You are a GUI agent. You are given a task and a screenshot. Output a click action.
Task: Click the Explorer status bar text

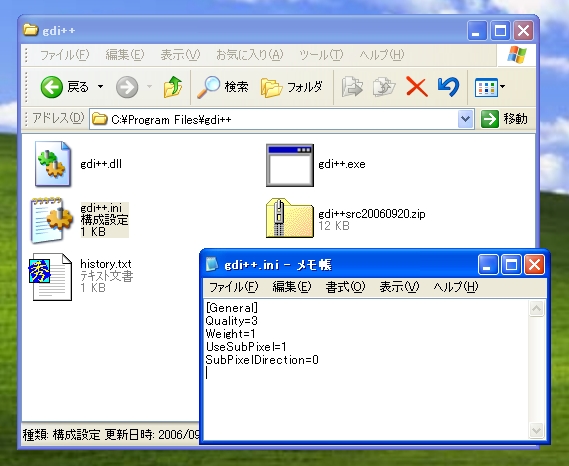[x=111, y=434]
